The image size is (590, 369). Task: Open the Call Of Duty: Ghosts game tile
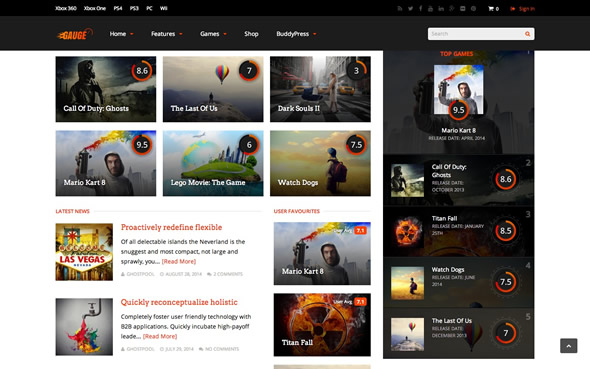tap(106, 89)
